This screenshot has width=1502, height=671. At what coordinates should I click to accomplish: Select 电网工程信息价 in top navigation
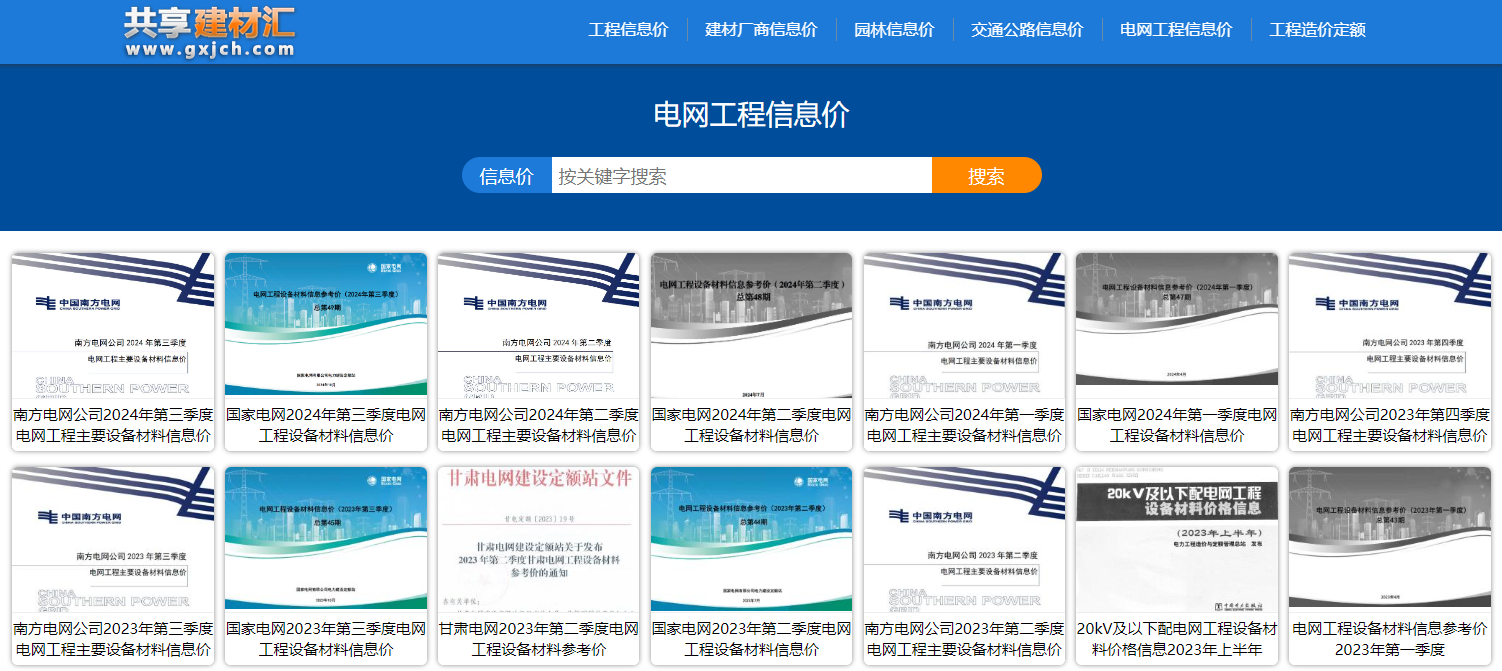click(x=1176, y=30)
